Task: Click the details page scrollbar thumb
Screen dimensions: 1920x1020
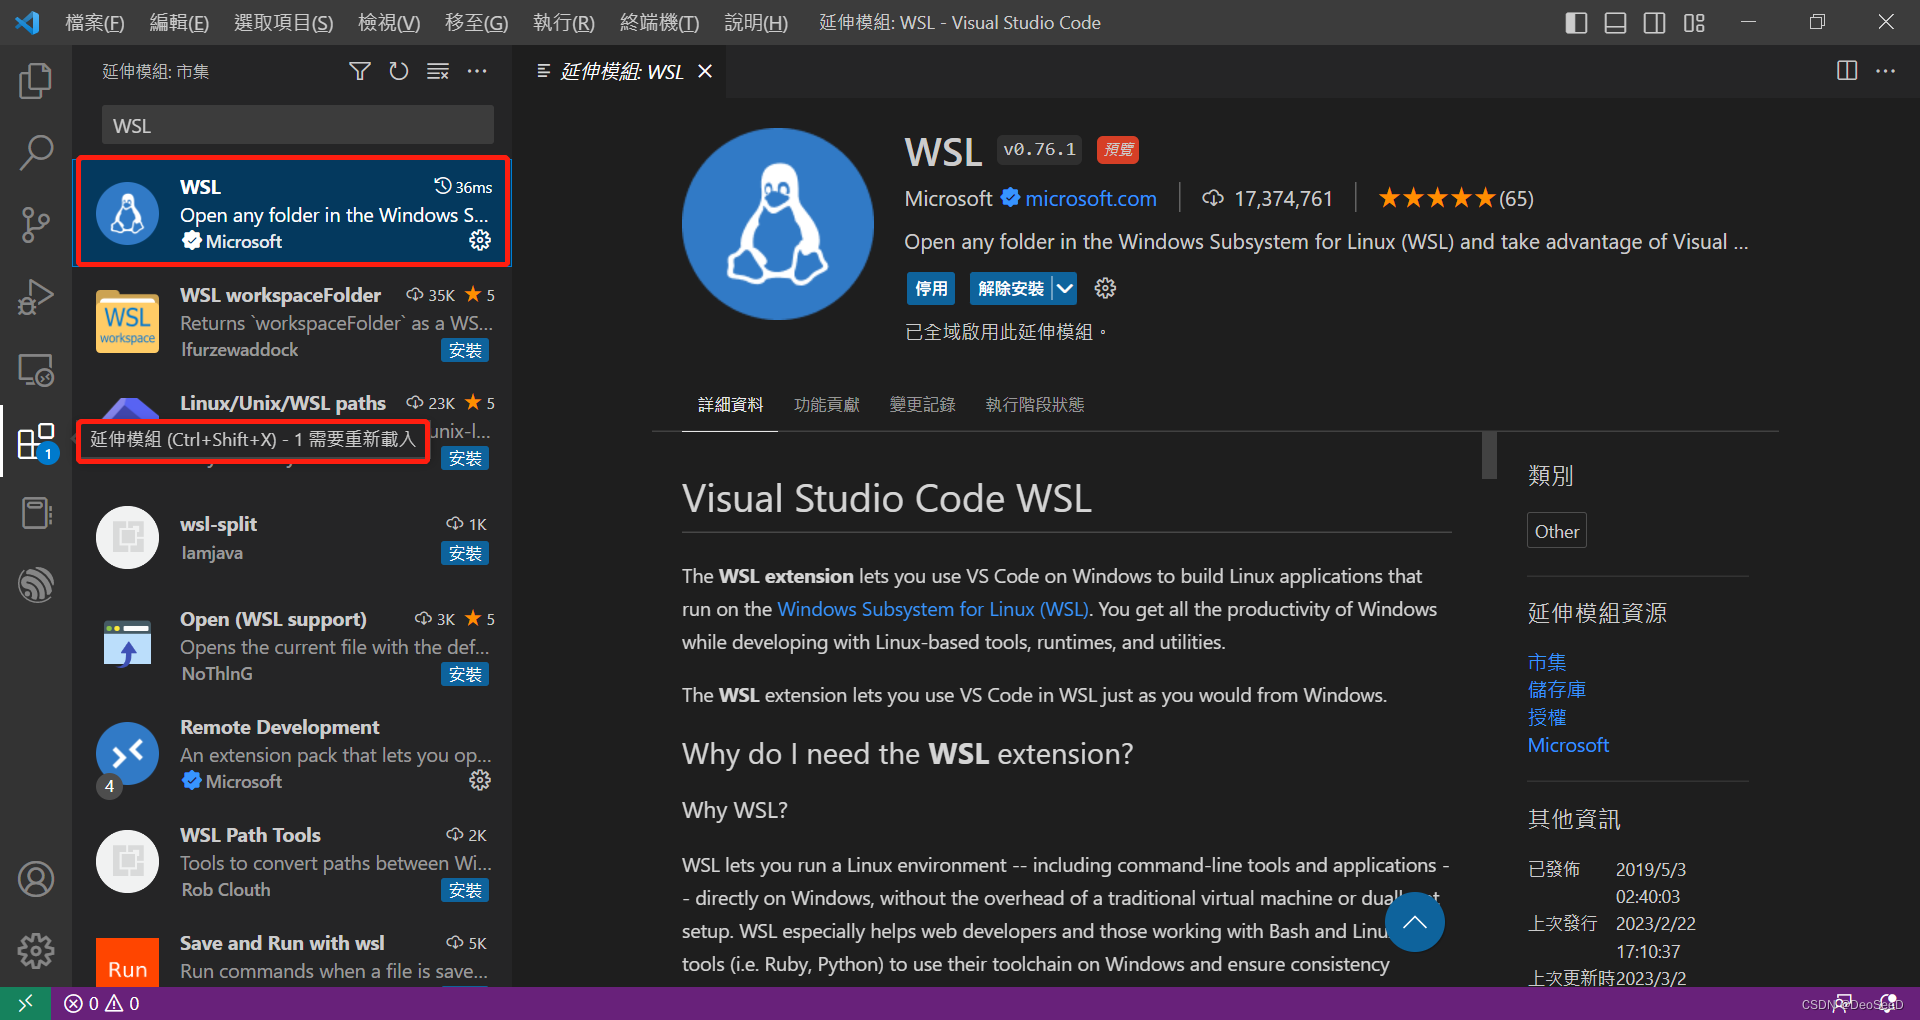Action: pos(1489,455)
